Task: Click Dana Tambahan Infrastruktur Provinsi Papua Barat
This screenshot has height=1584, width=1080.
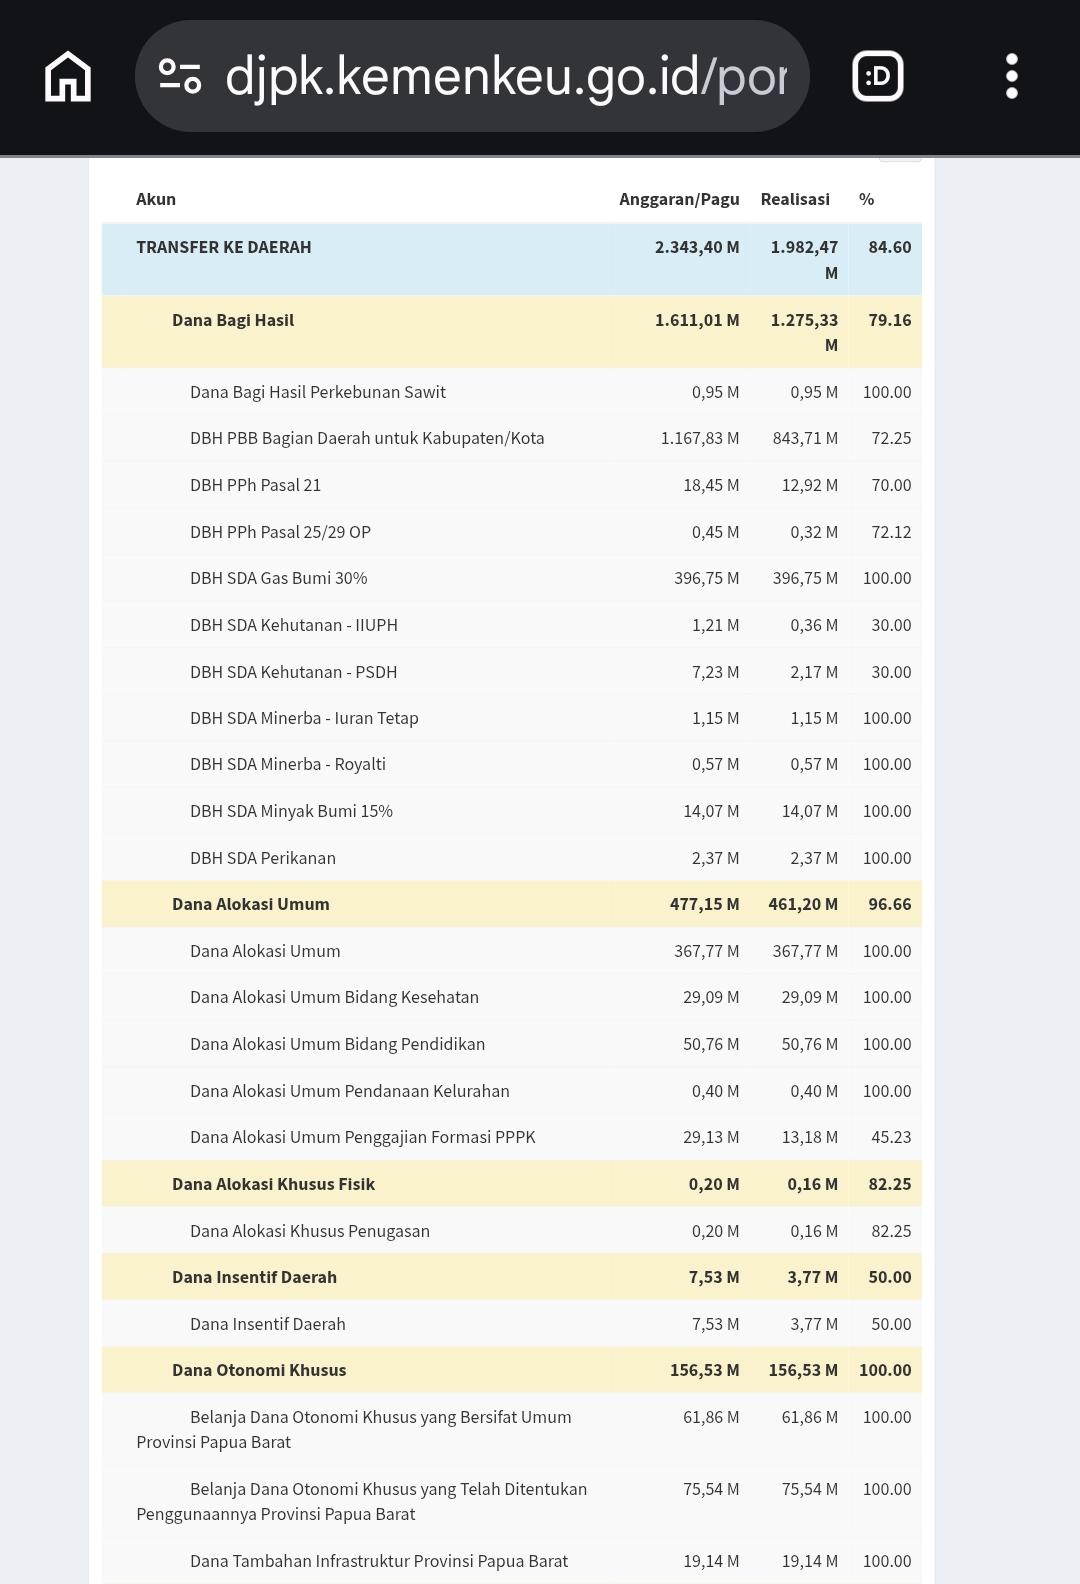Action: [x=379, y=1561]
